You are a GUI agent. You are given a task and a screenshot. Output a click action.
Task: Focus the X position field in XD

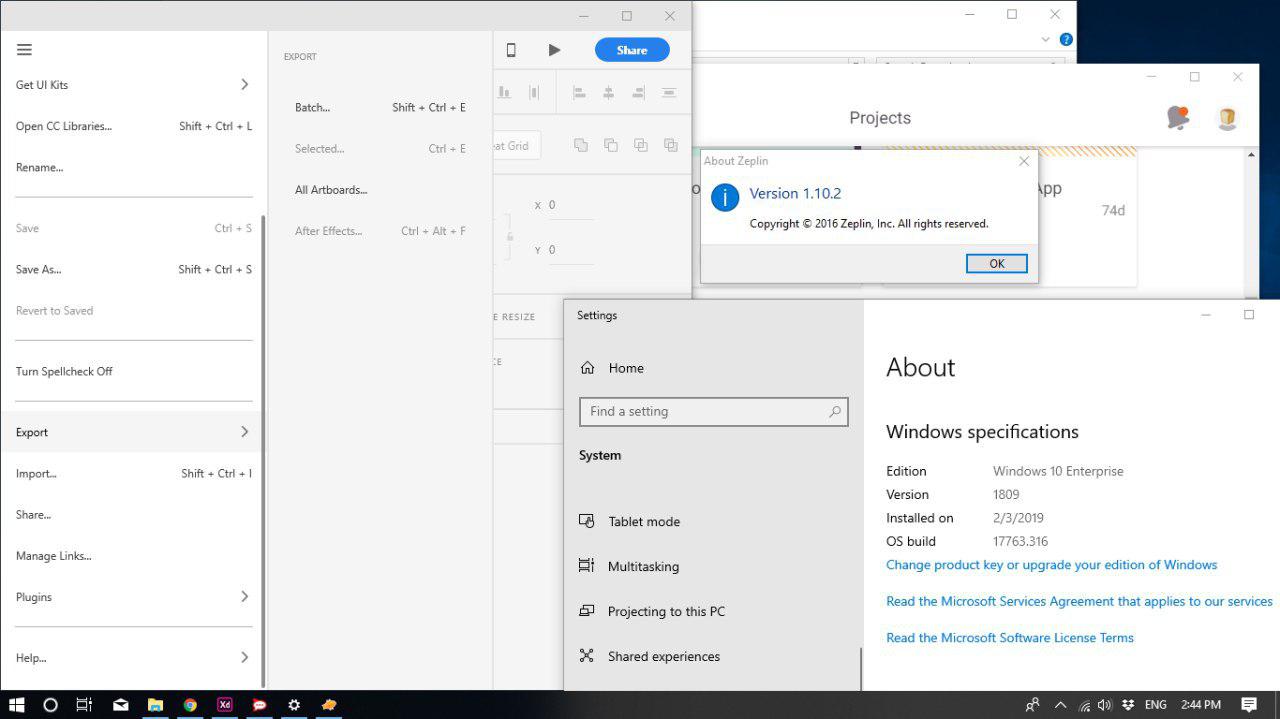(570, 206)
